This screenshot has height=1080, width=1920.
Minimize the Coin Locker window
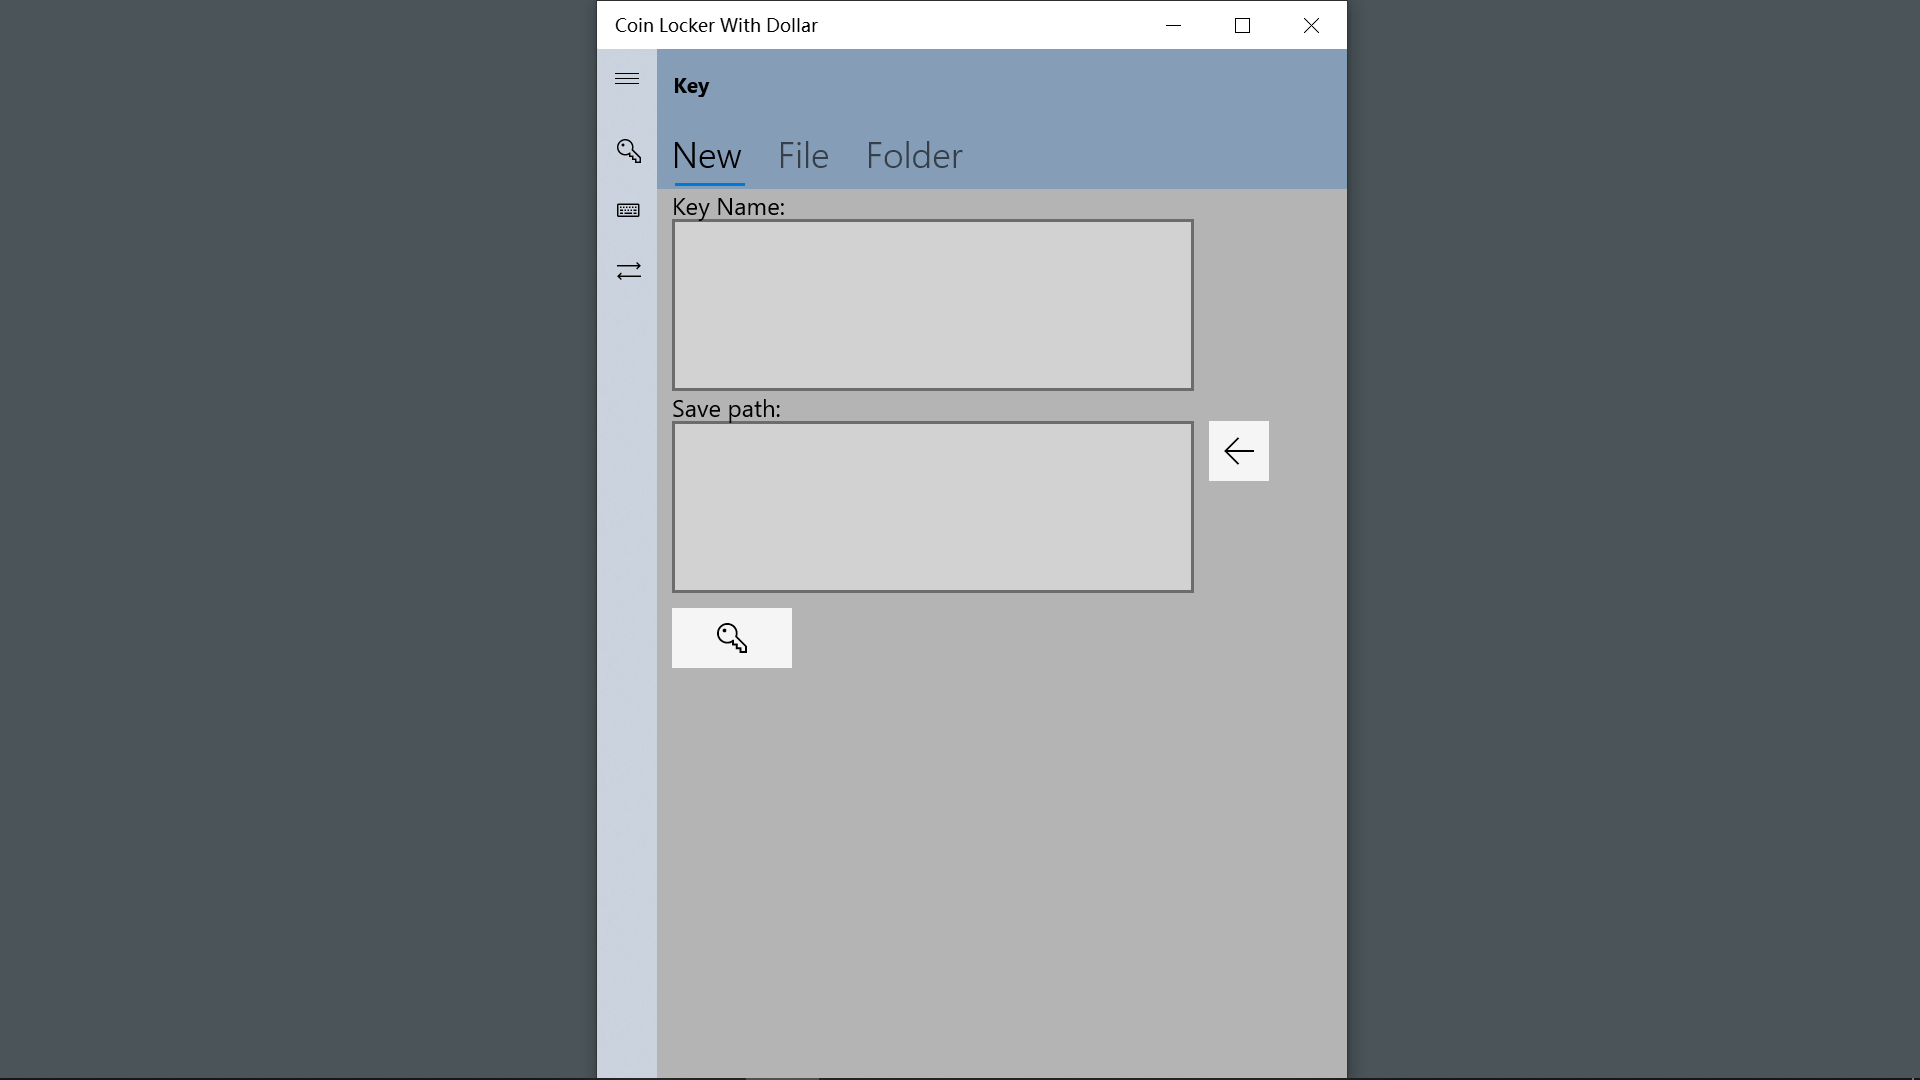[1173, 26]
